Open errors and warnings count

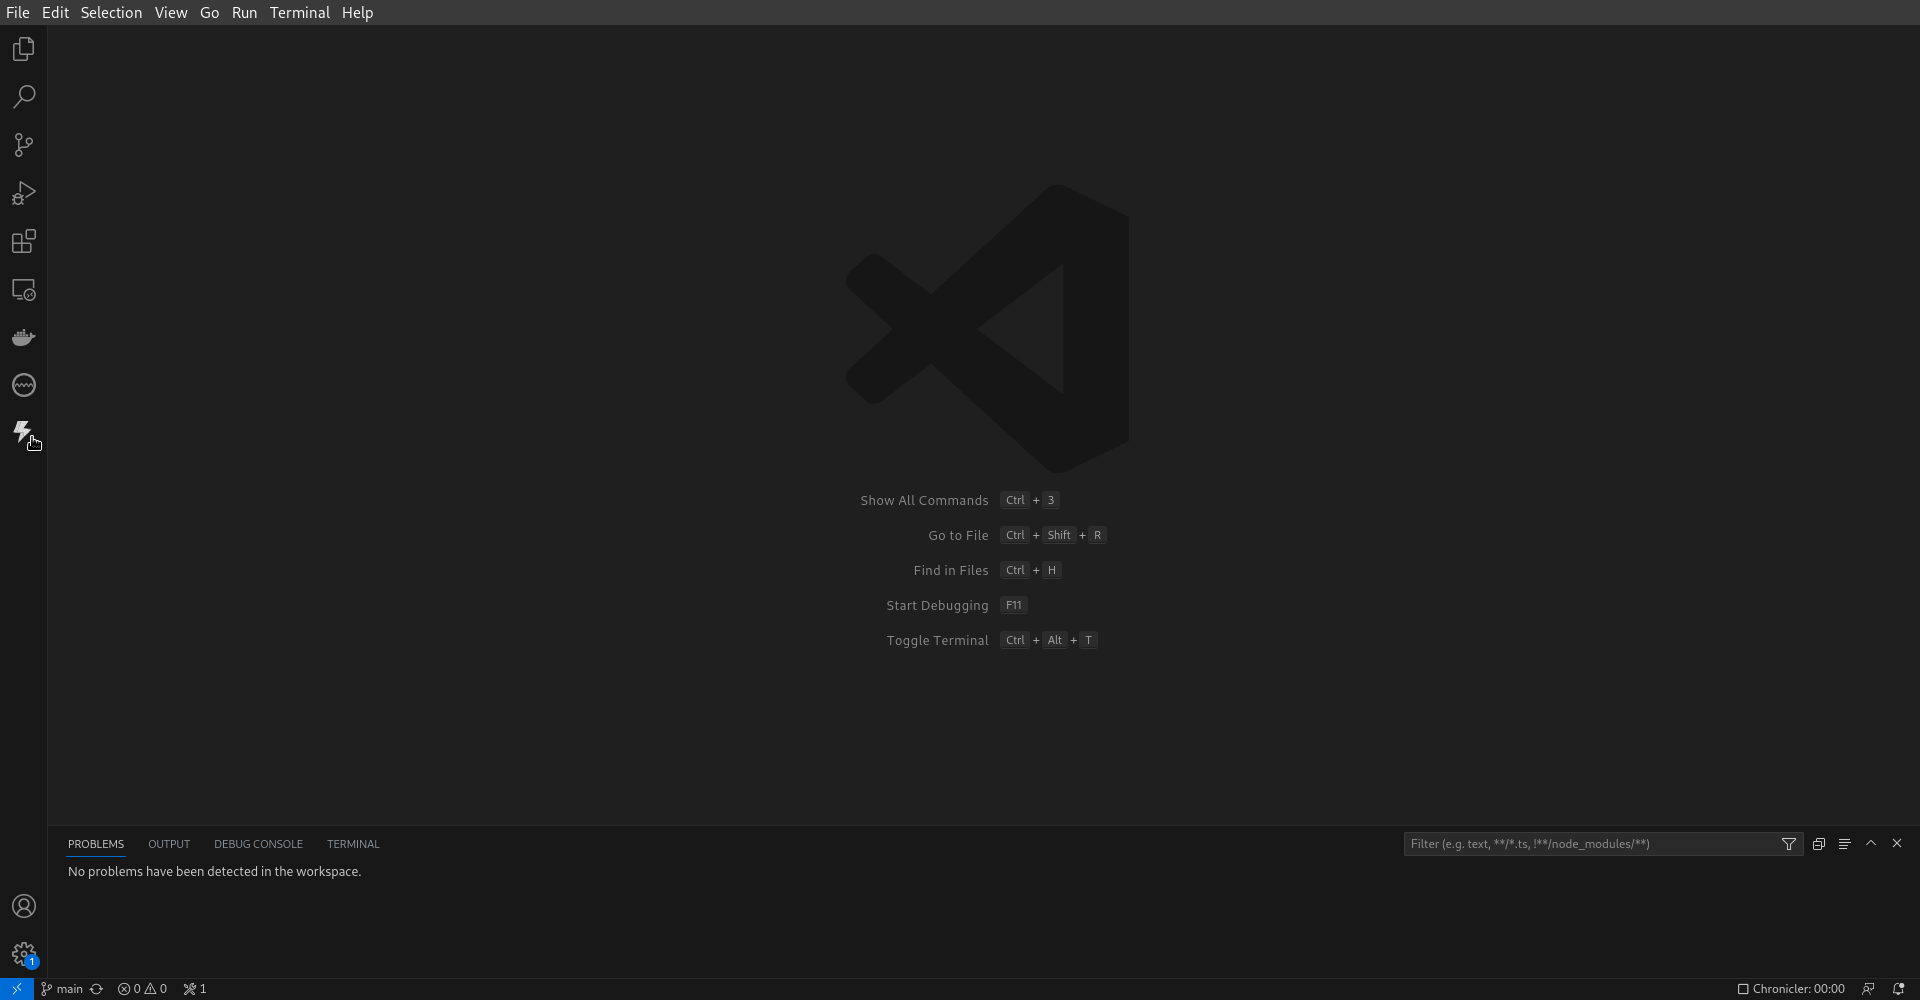[142, 989]
